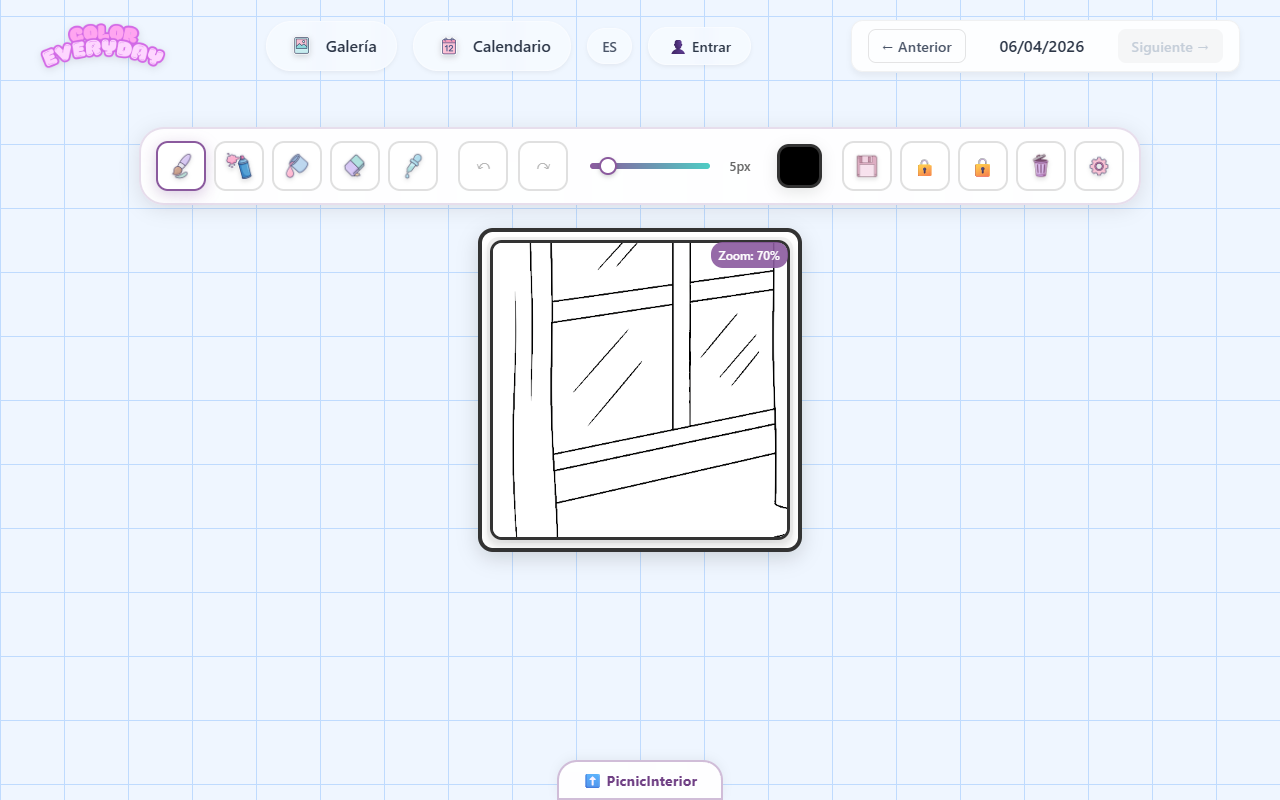Viewport: 1280px width, 800px height.
Task: Pick the eyedropper color picker tool
Action: tap(413, 166)
